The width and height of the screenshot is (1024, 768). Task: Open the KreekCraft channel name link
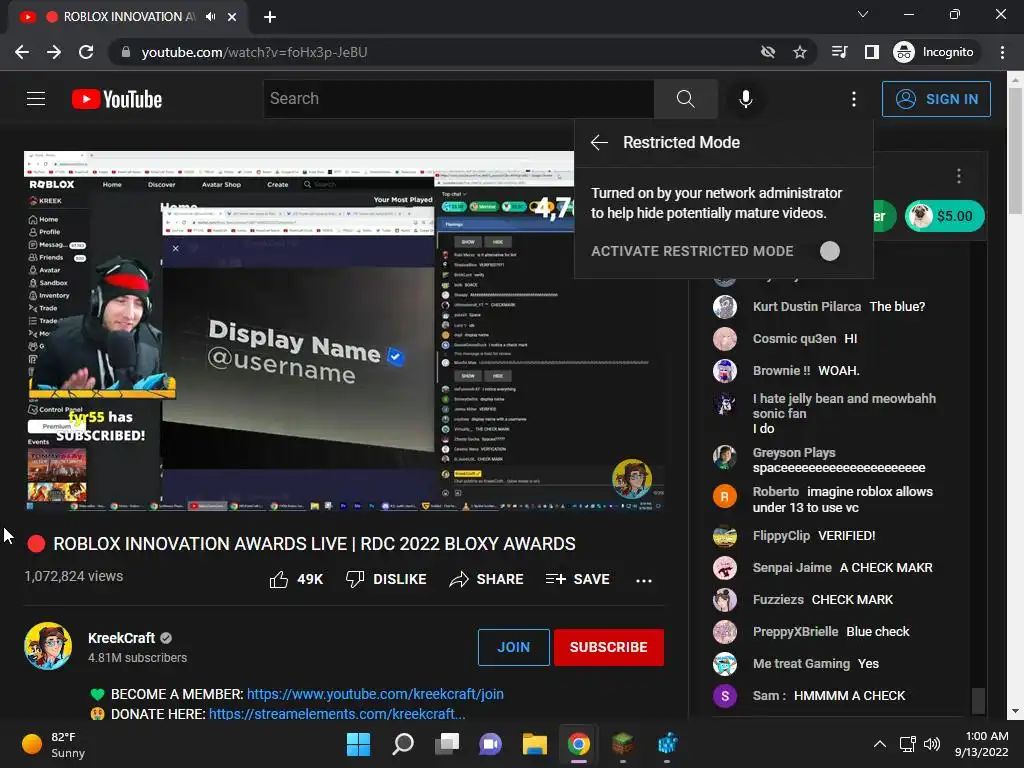[121, 638]
